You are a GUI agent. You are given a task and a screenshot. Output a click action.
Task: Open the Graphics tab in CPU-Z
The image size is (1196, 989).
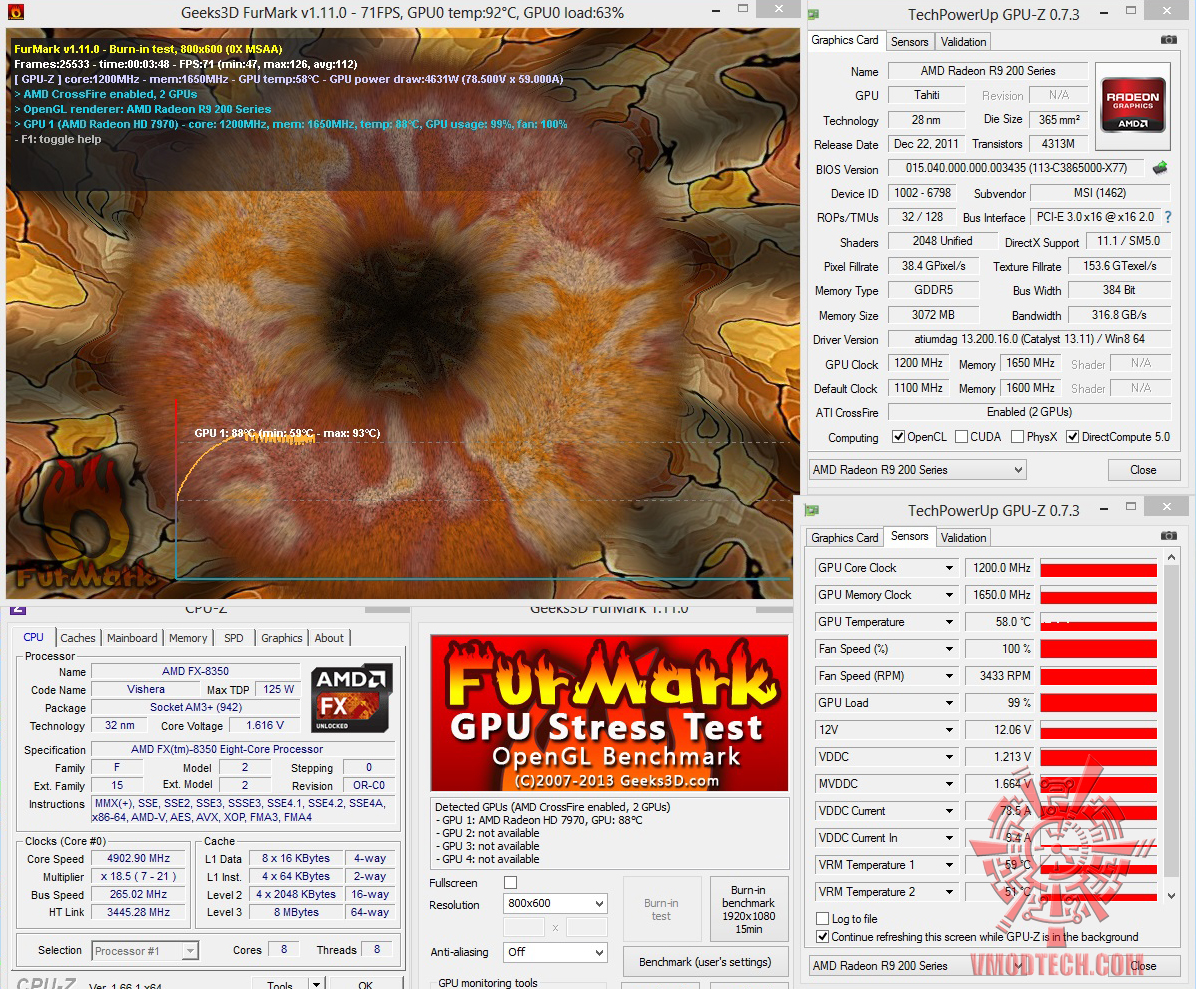point(281,638)
